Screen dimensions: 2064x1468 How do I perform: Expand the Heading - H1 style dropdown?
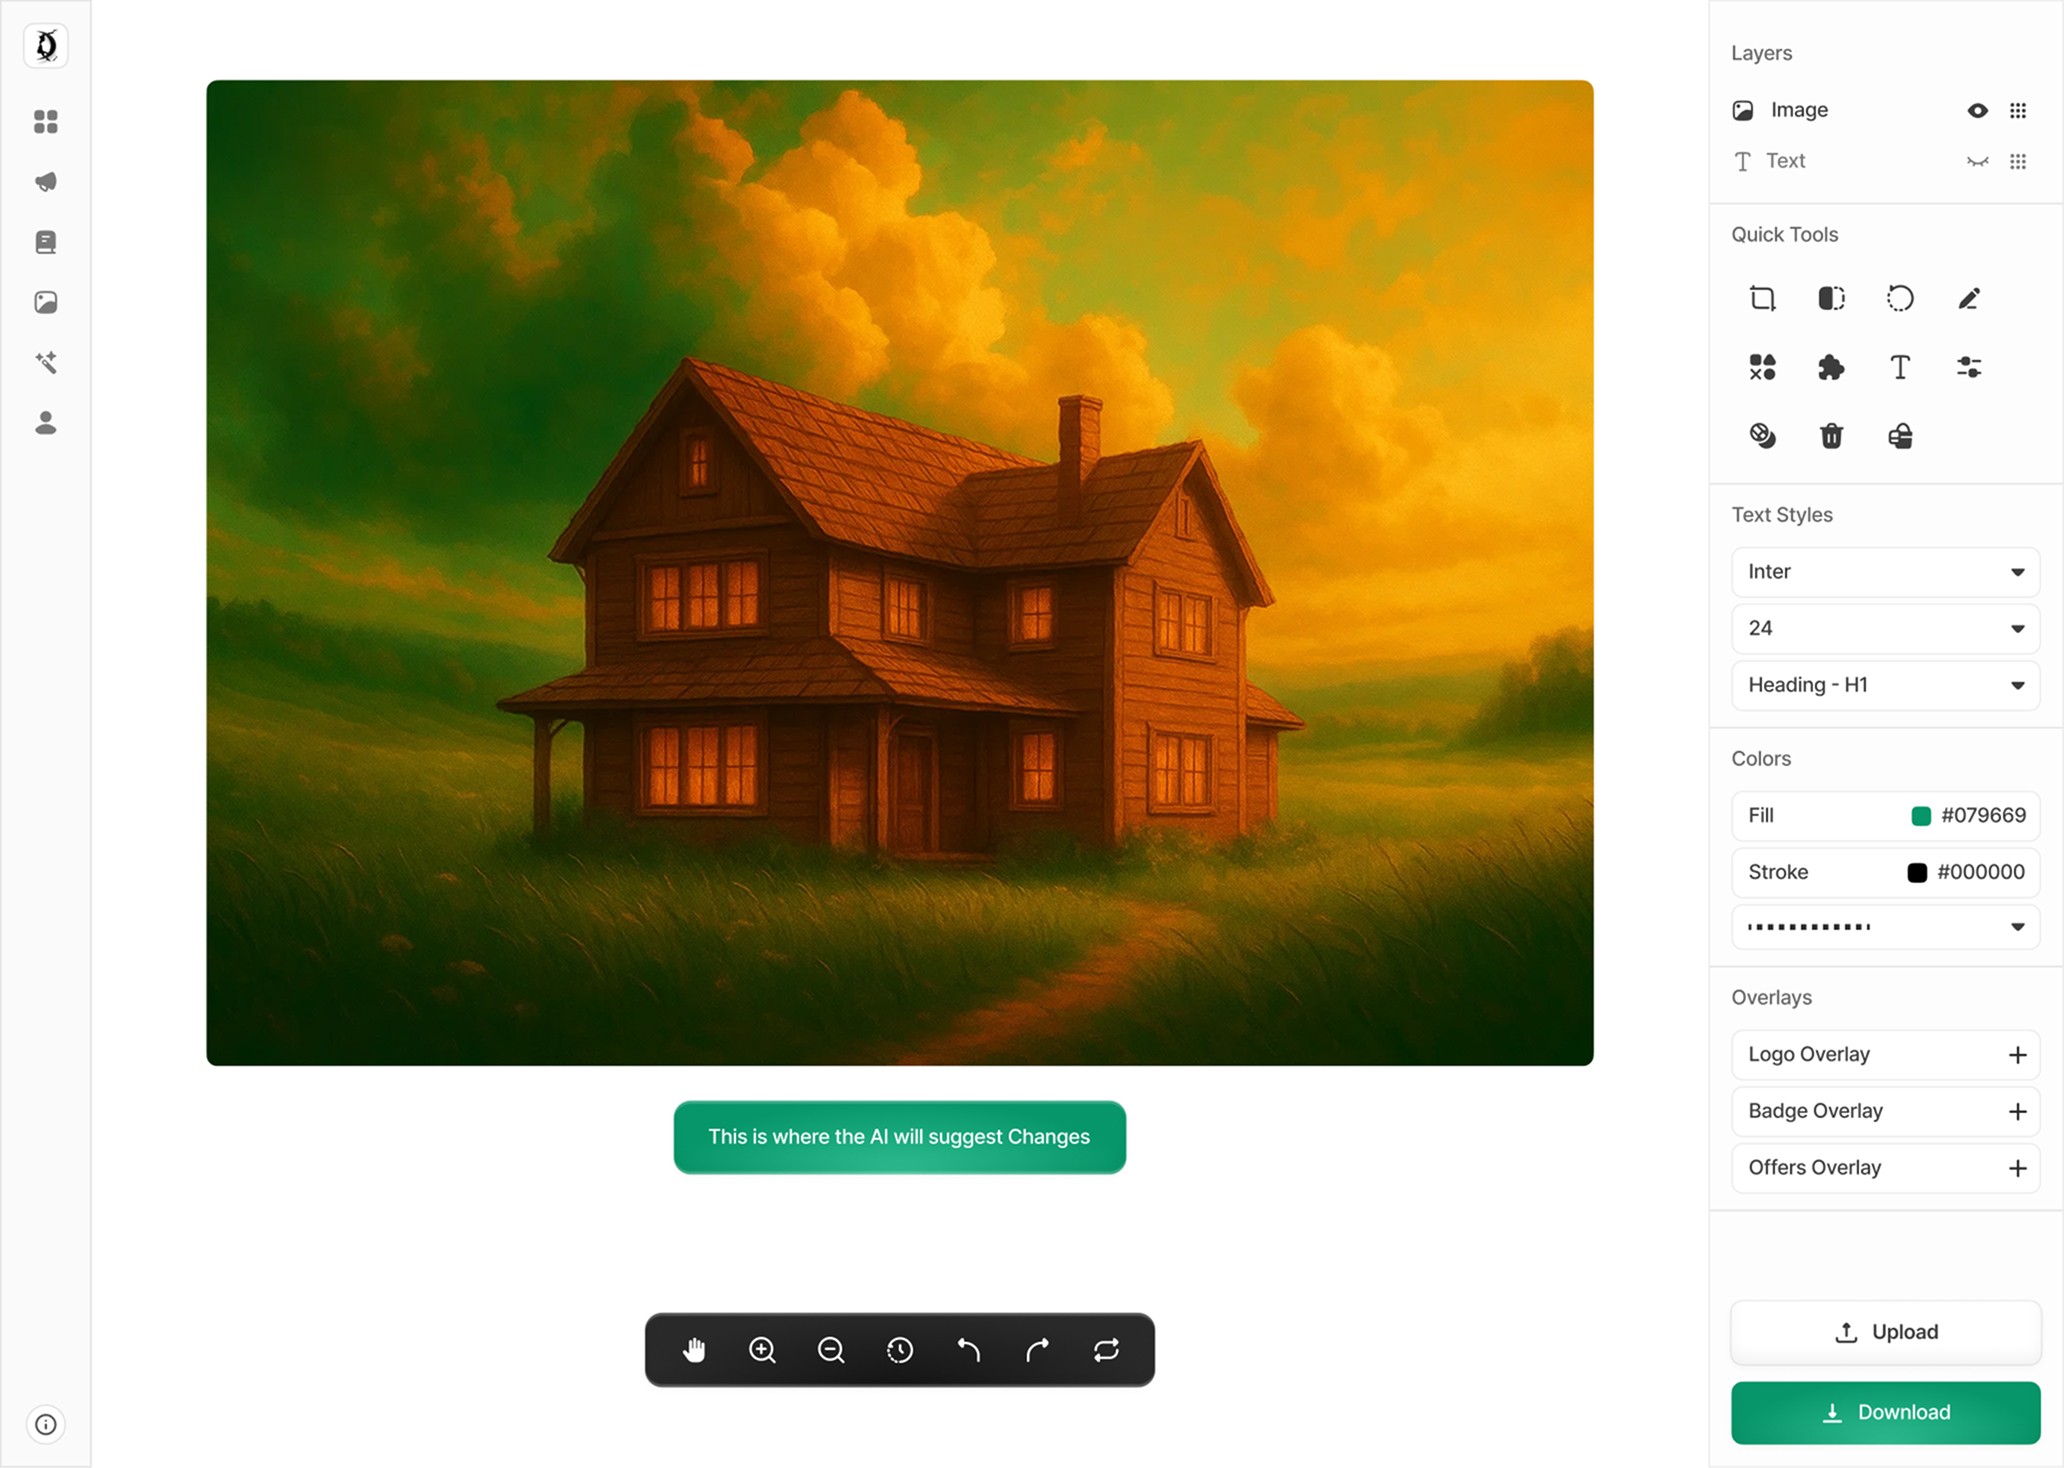coord(1885,685)
